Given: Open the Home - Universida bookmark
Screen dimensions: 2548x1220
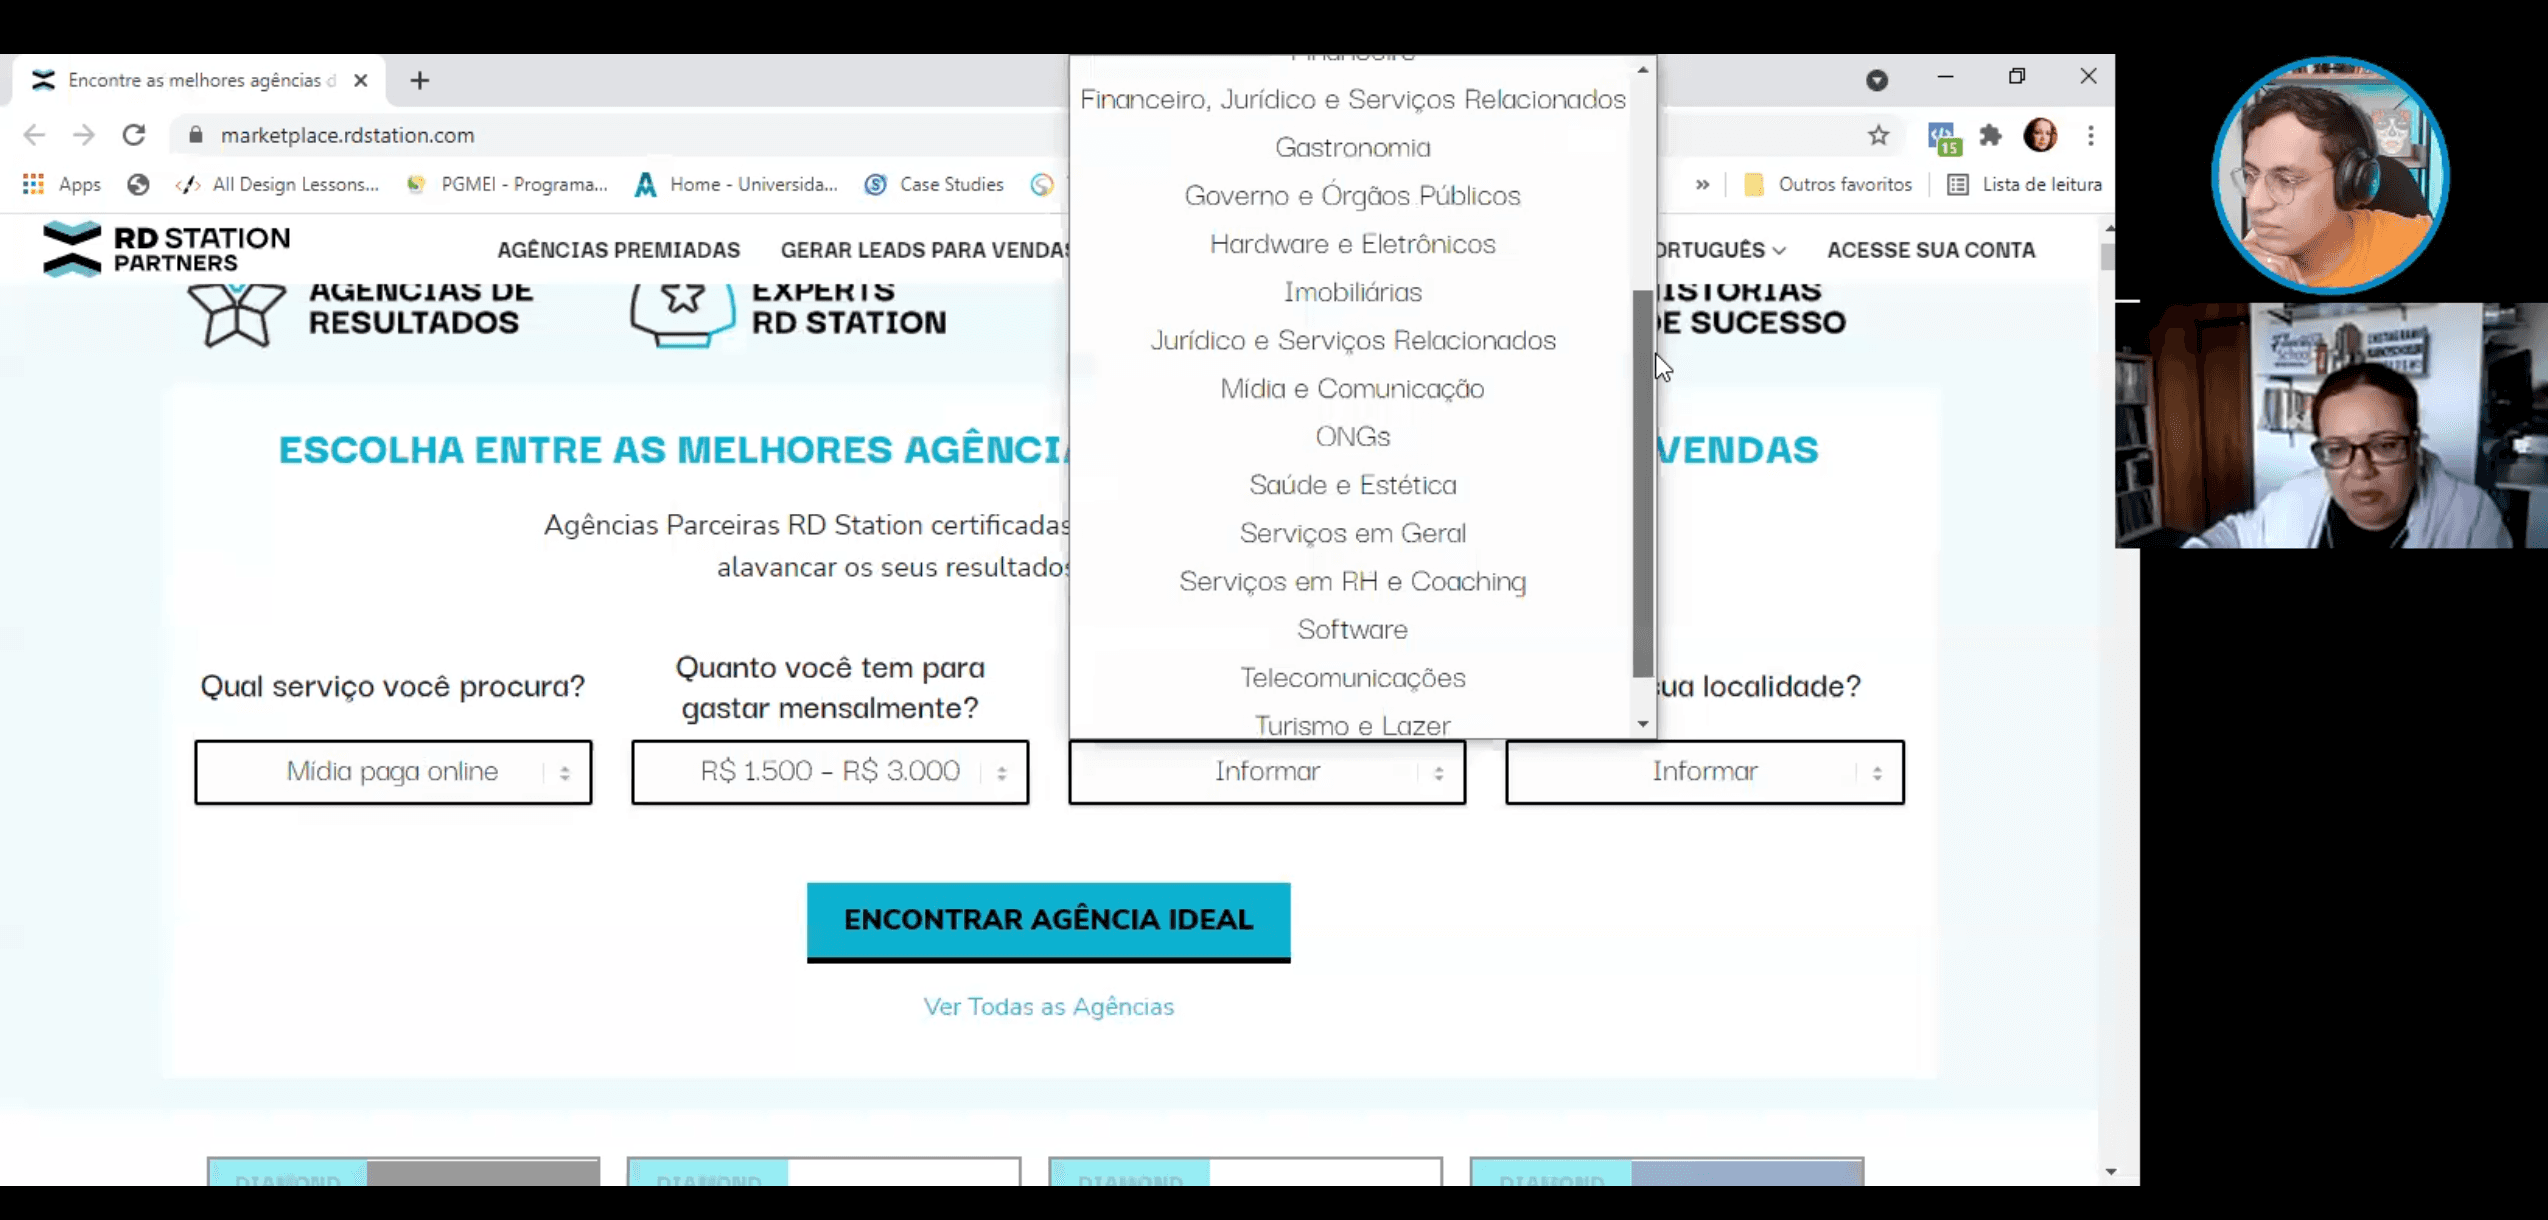Looking at the screenshot, I should 737,184.
